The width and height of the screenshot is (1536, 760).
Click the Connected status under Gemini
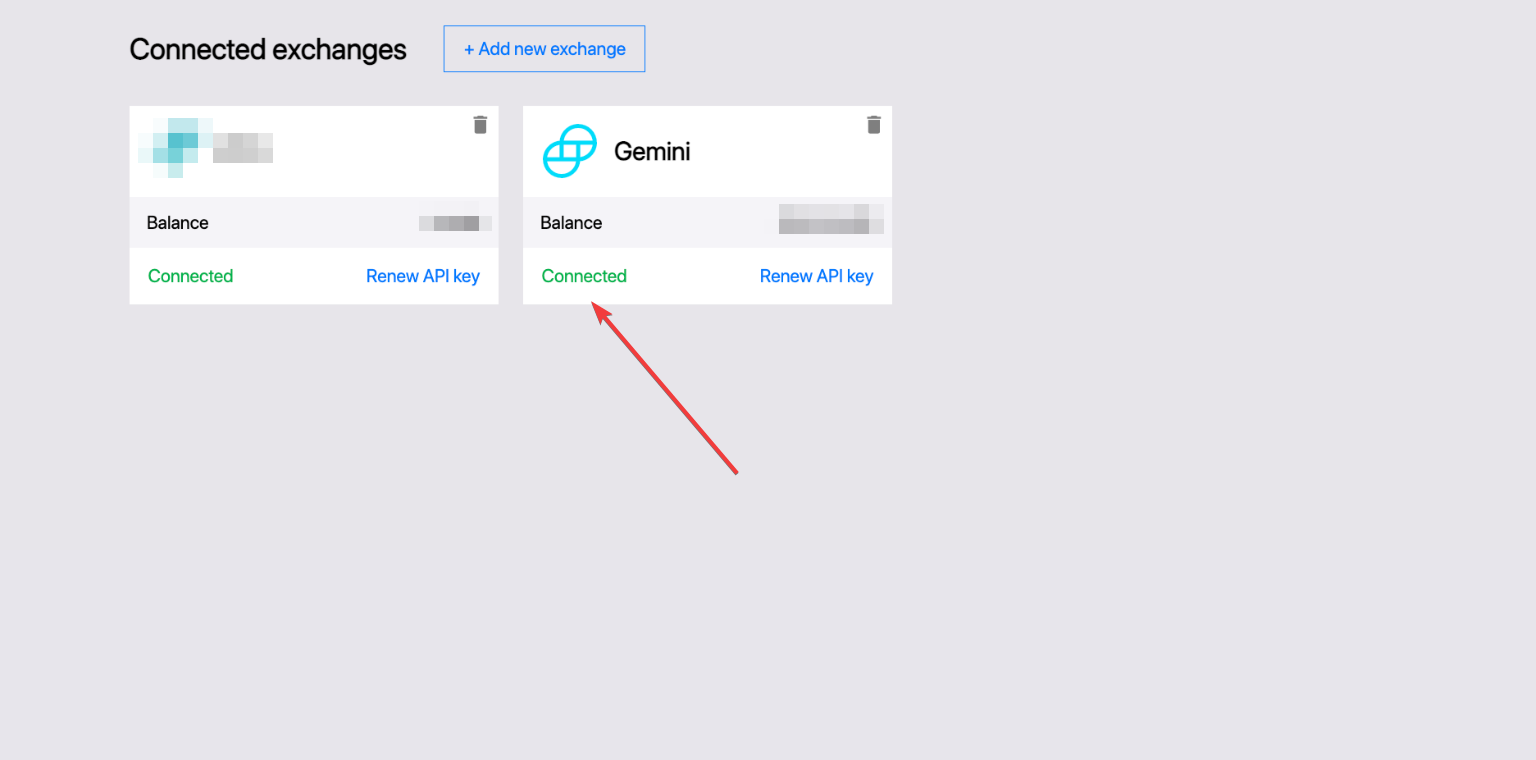pos(584,276)
